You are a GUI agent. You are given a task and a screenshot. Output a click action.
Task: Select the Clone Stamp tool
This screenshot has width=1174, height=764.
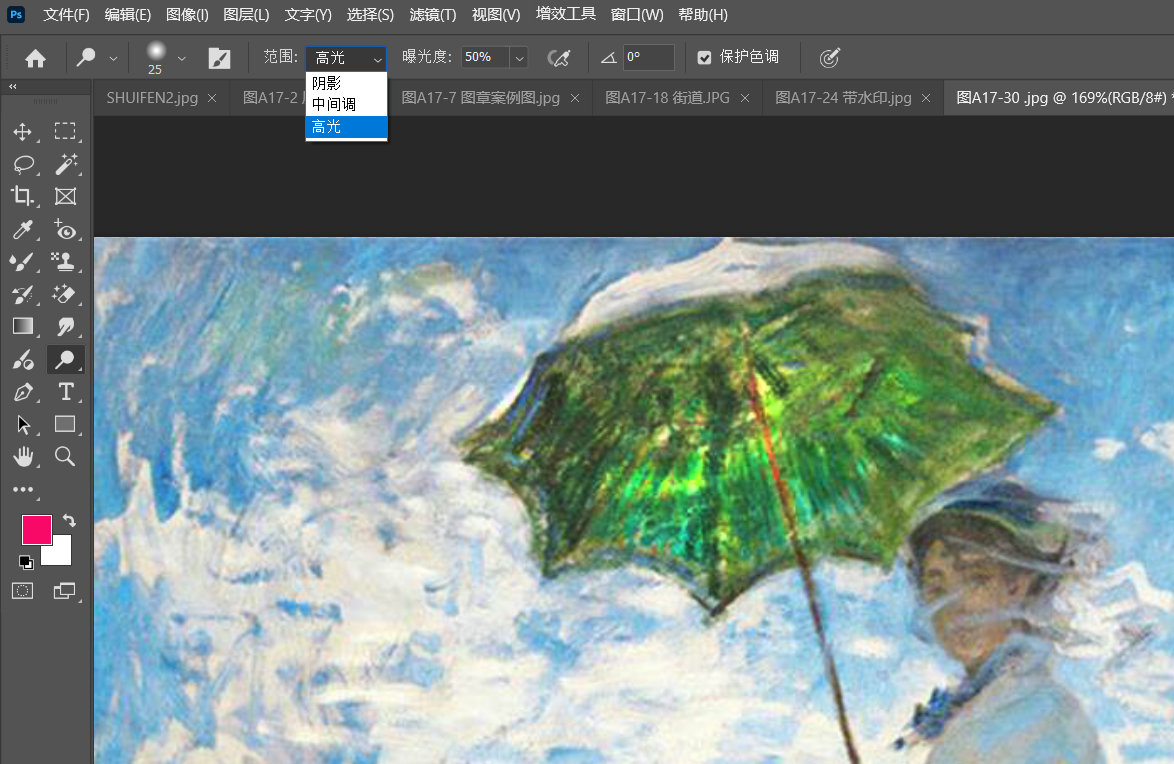[65, 261]
